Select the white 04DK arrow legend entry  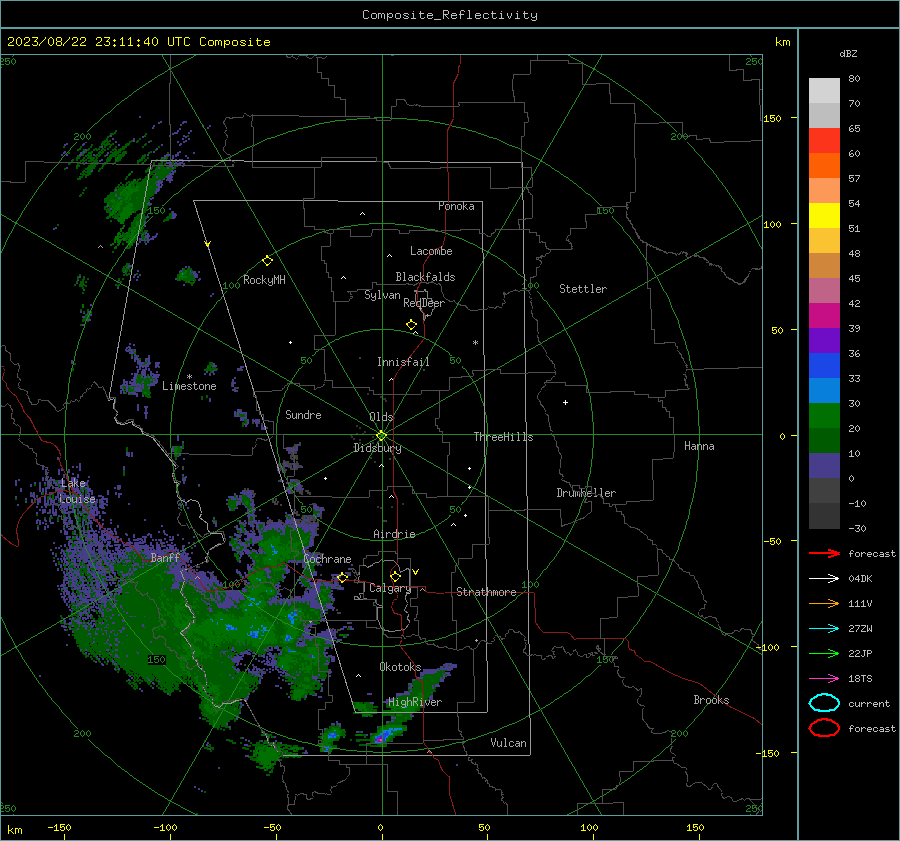pos(824,579)
